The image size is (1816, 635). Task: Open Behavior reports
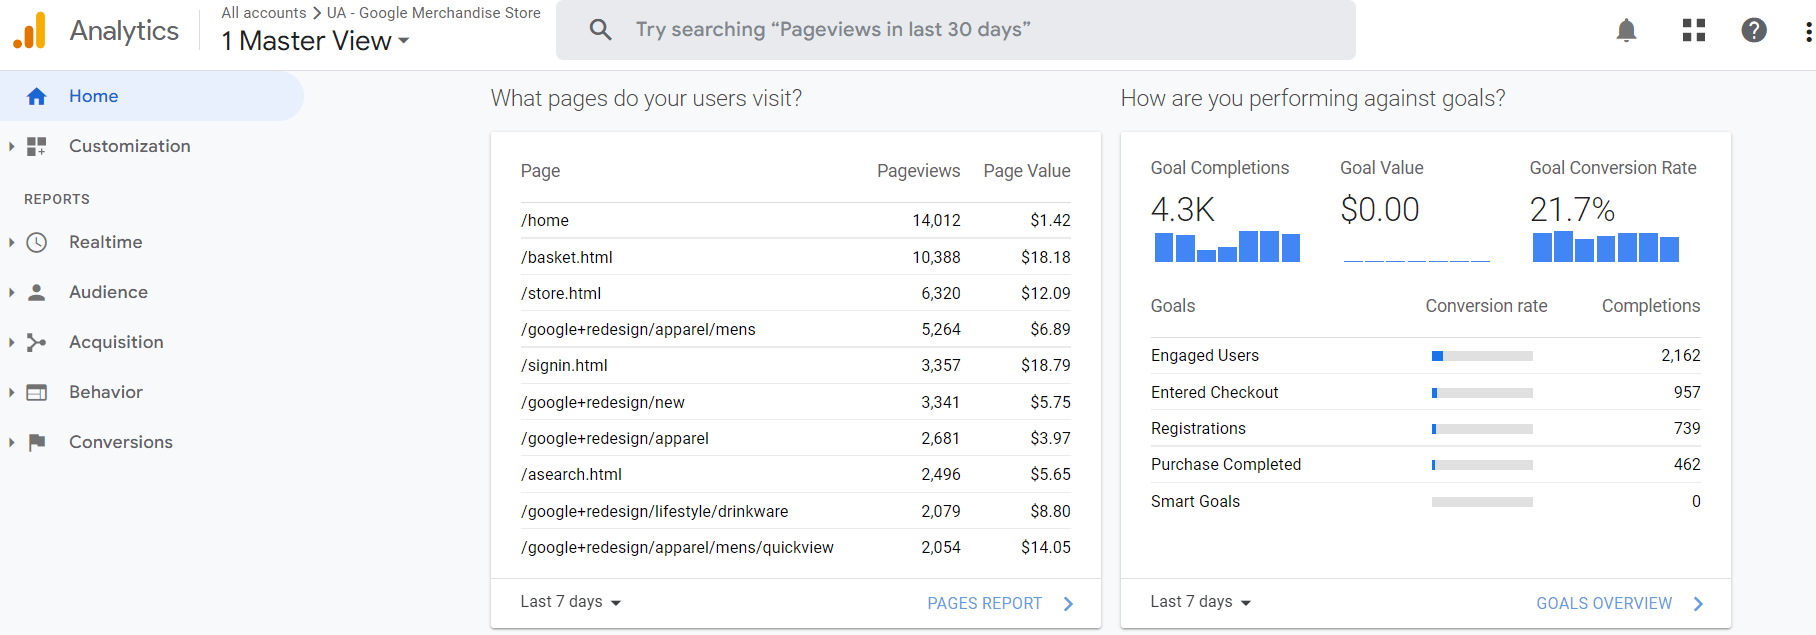(x=105, y=392)
